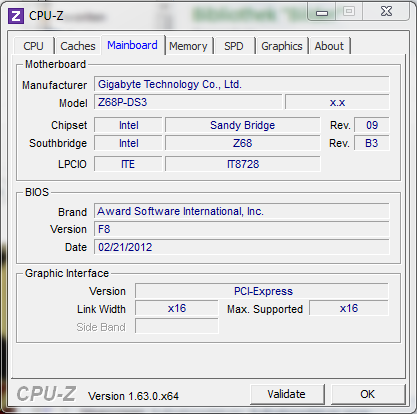Click the chipset vendor Intel field

pyautogui.click(x=128, y=125)
